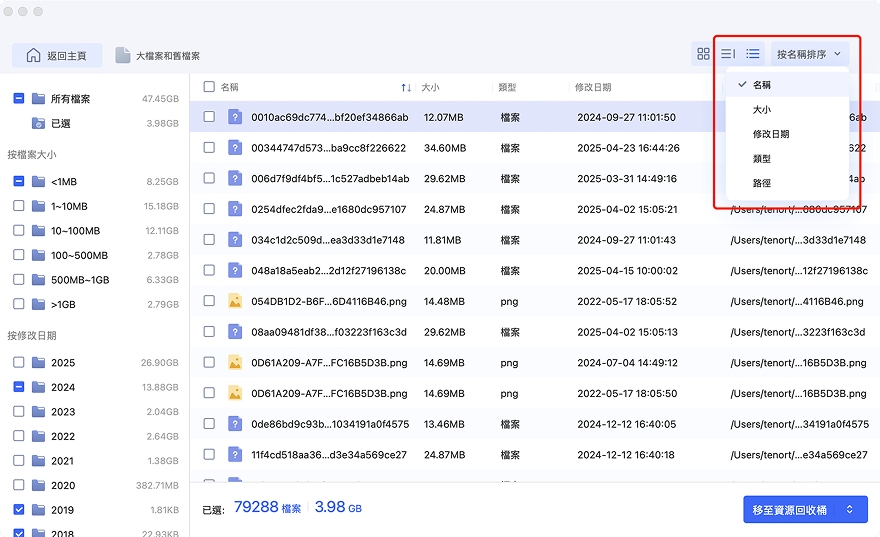Check the select-all checkbox beside 名稱 header

[209, 87]
